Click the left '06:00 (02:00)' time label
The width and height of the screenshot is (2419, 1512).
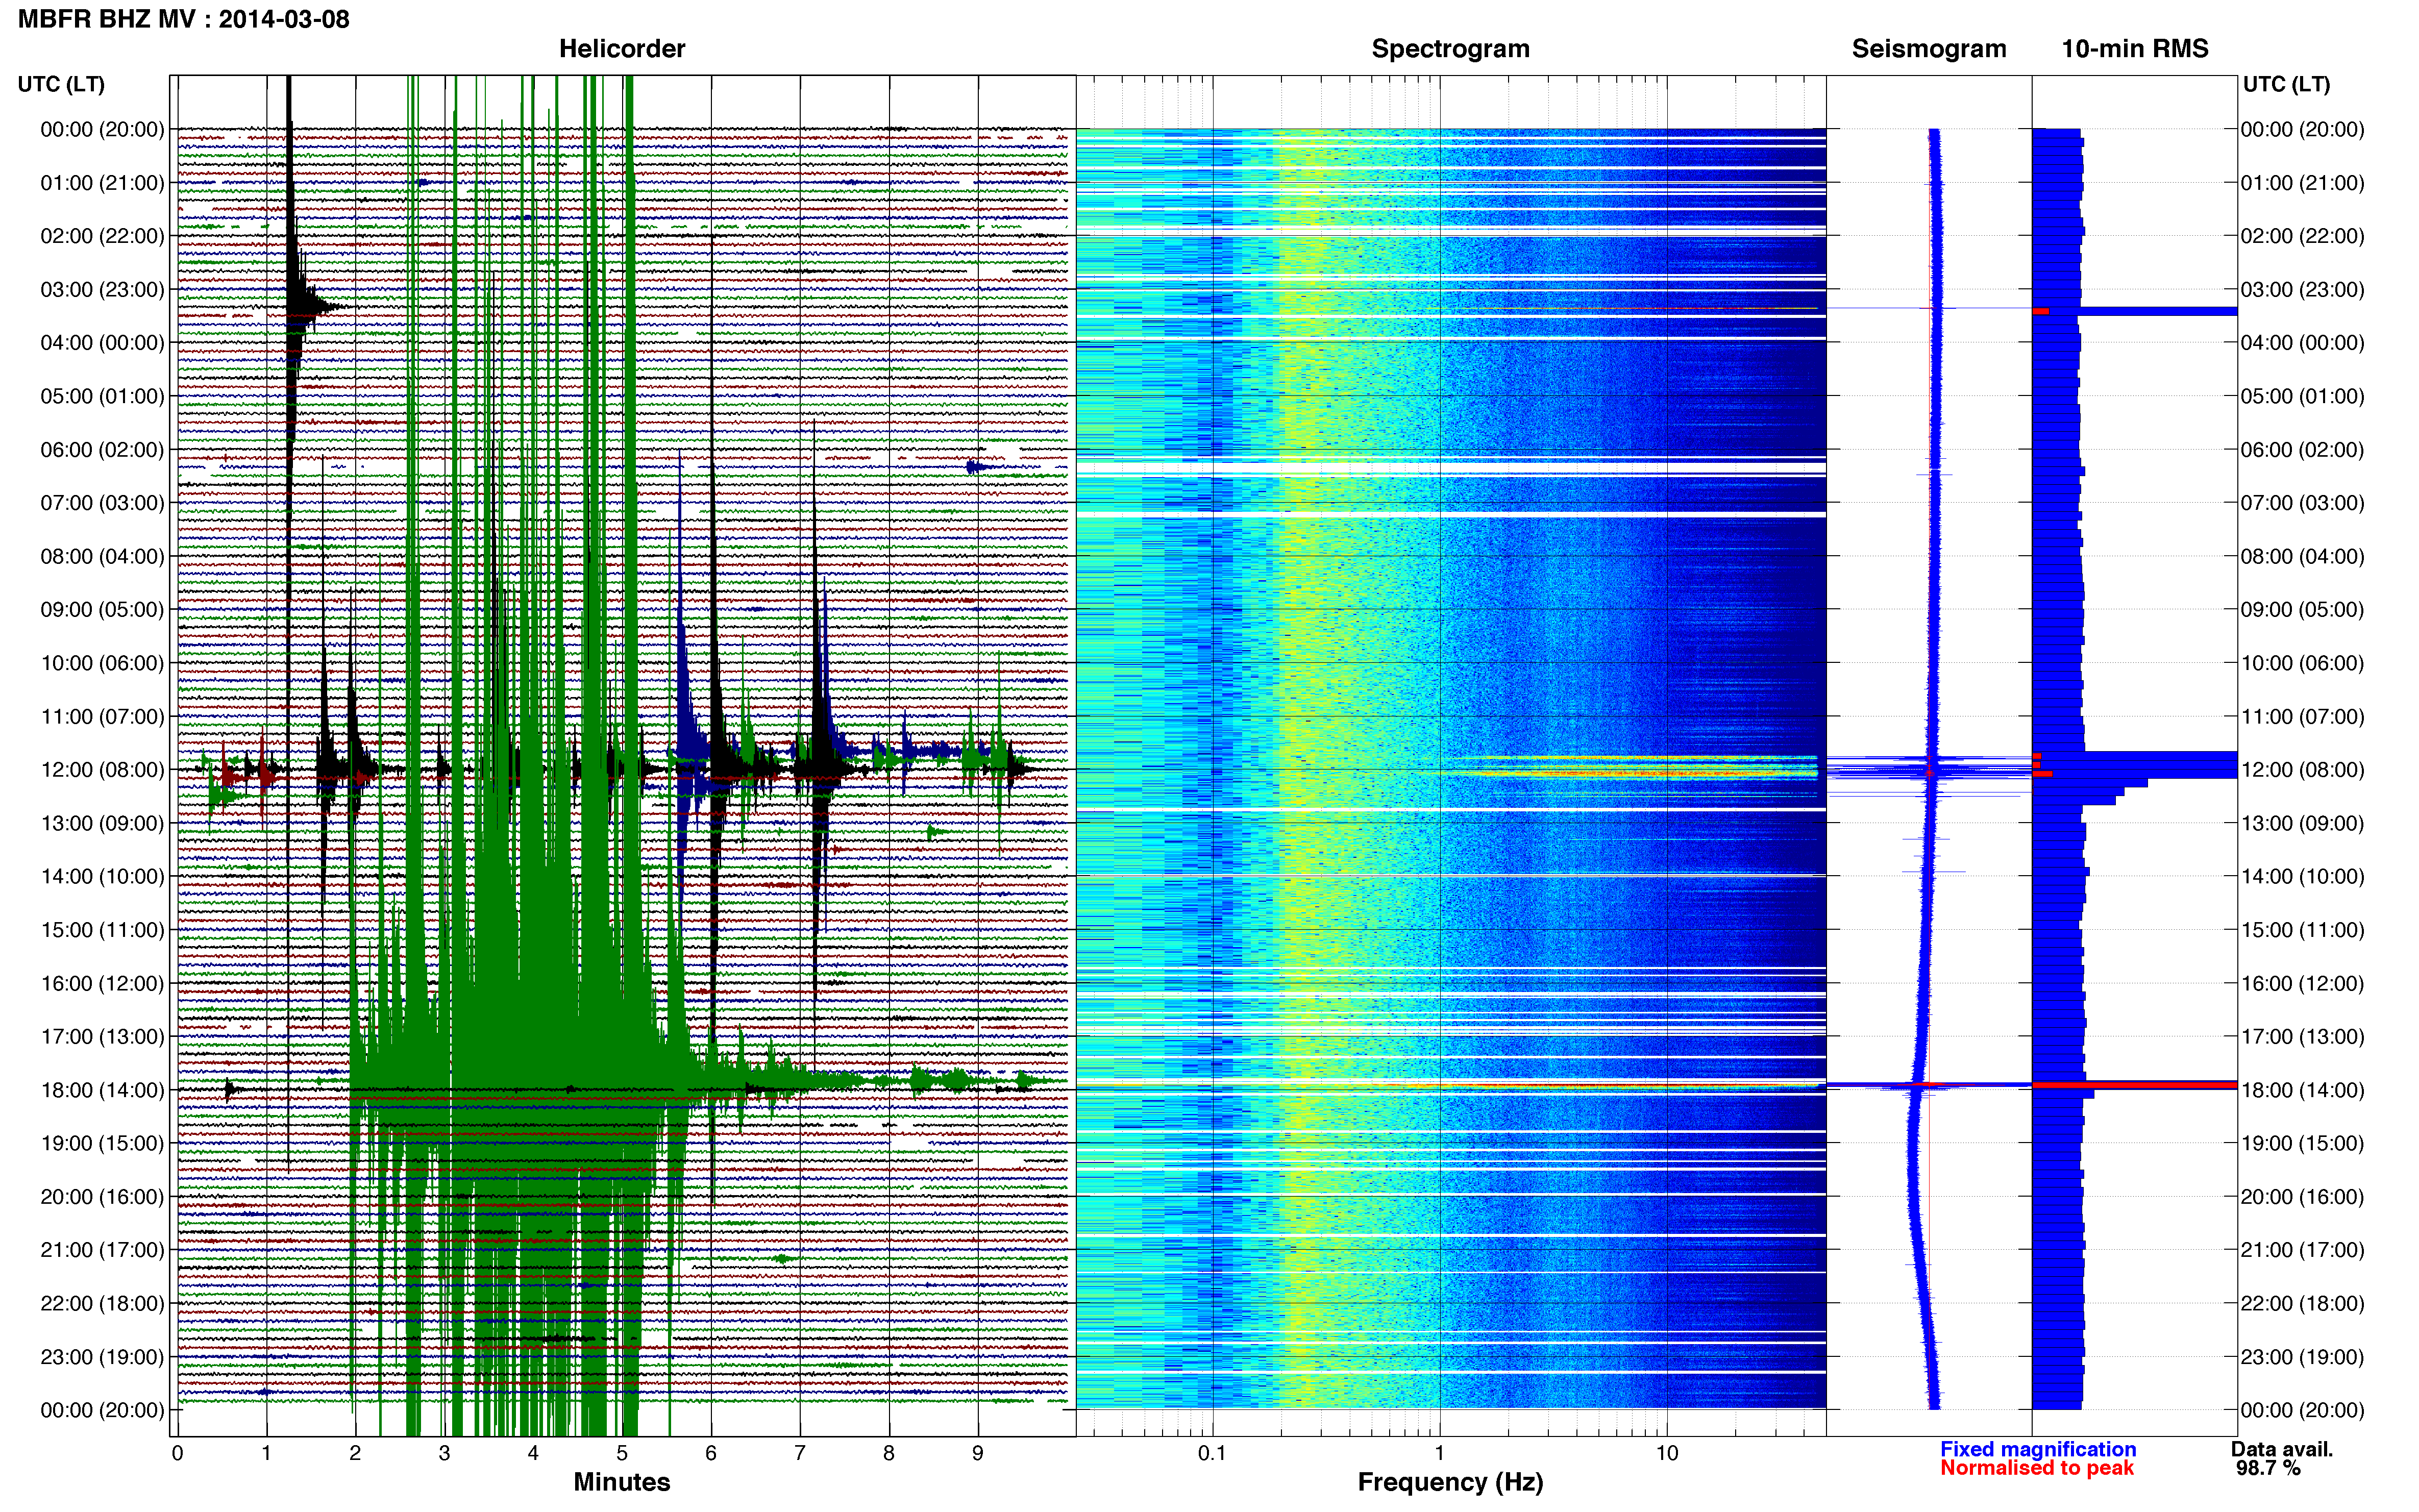click(x=102, y=449)
